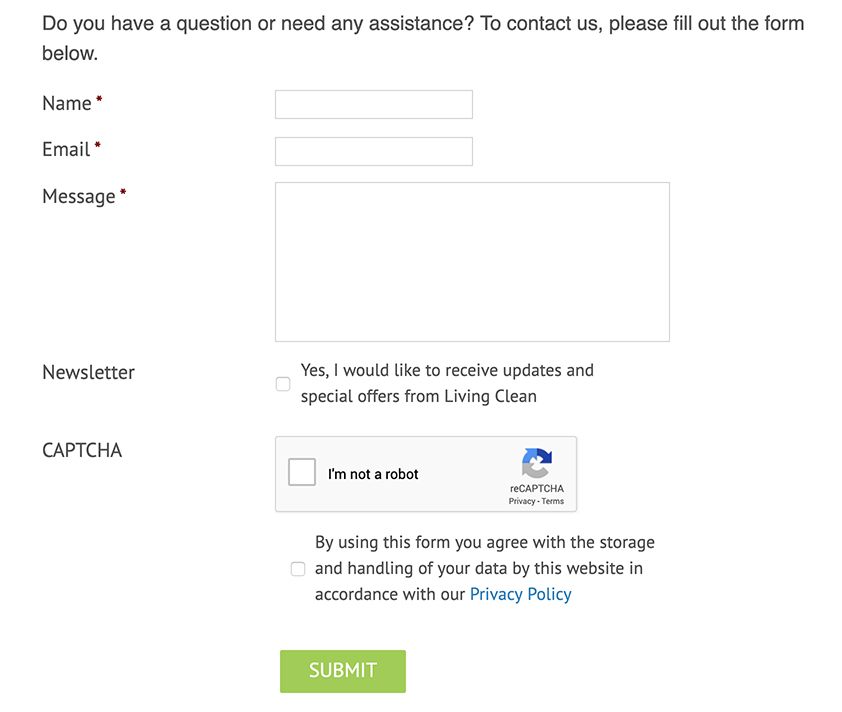The image size is (842, 712).
Task: Check the data storage consent checkbox
Action: click(x=298, y=568)
